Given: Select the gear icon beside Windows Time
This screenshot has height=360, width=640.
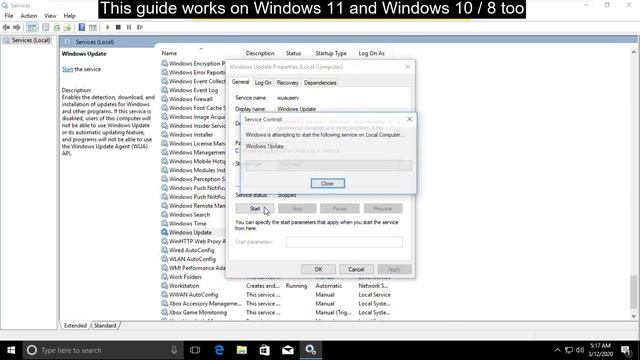Looking at the screenshot, I should tap(164, 224).
